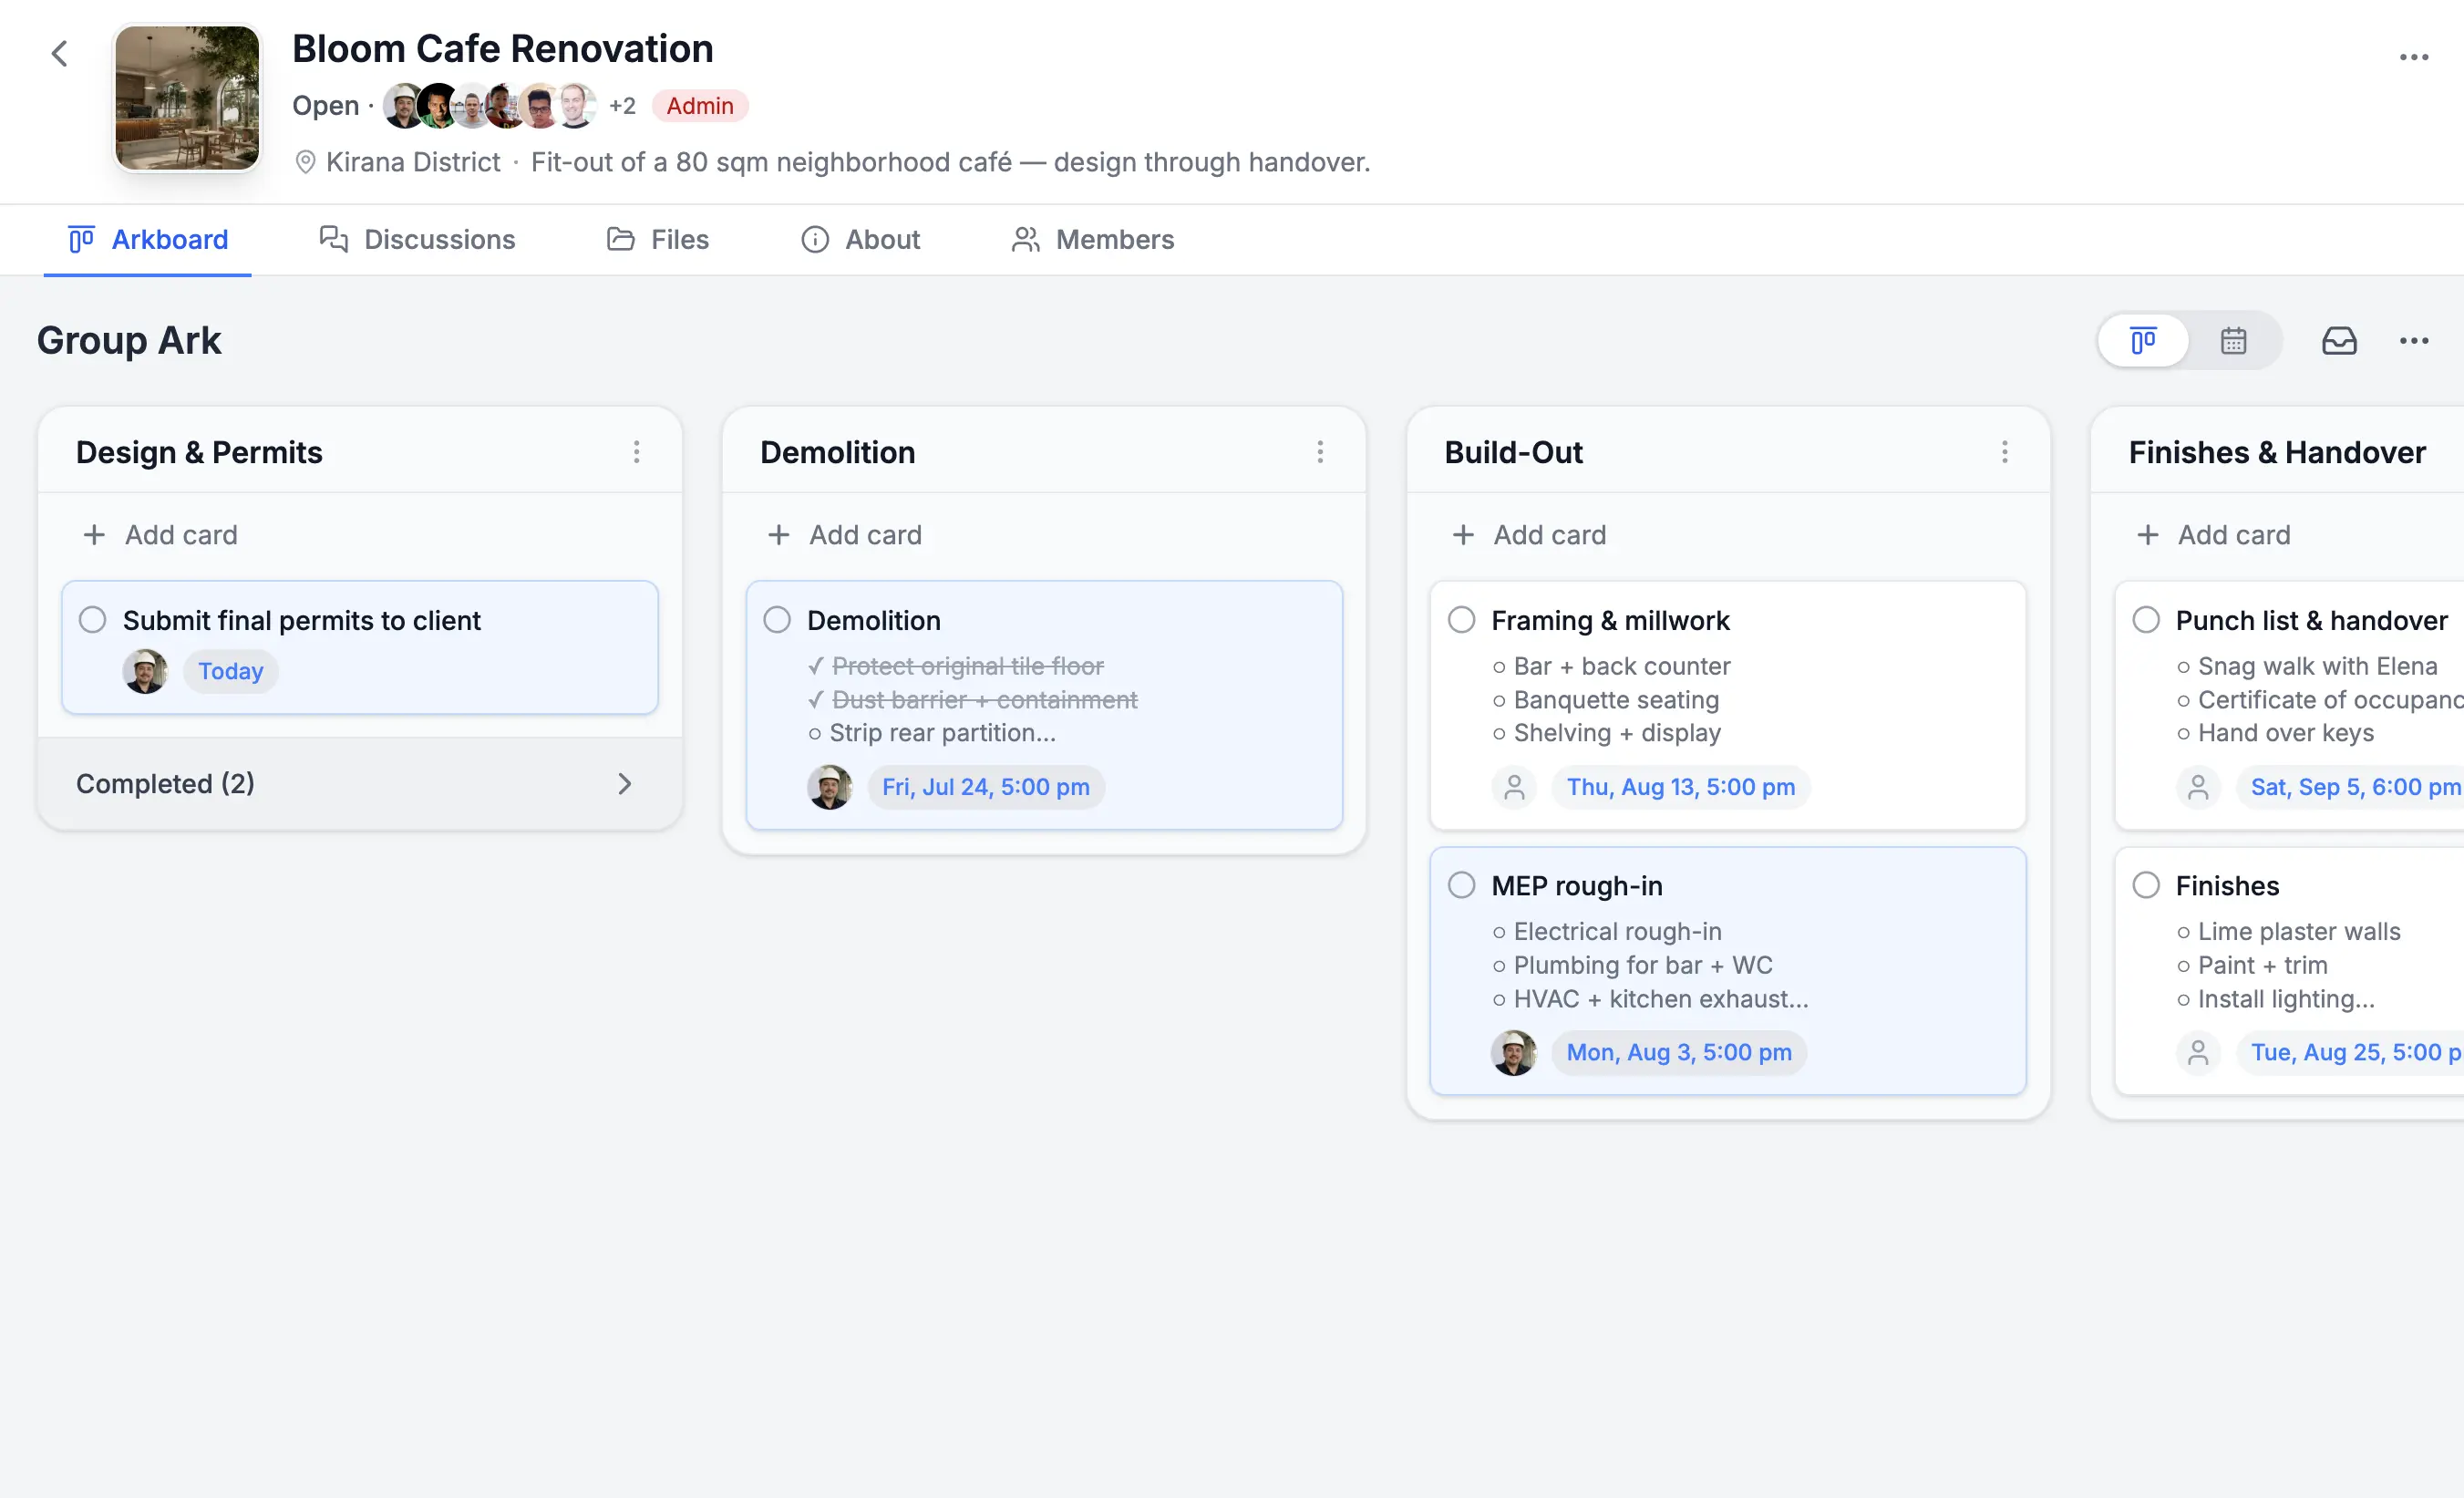Expand the Completed (2) section

[x=360, y=783]
